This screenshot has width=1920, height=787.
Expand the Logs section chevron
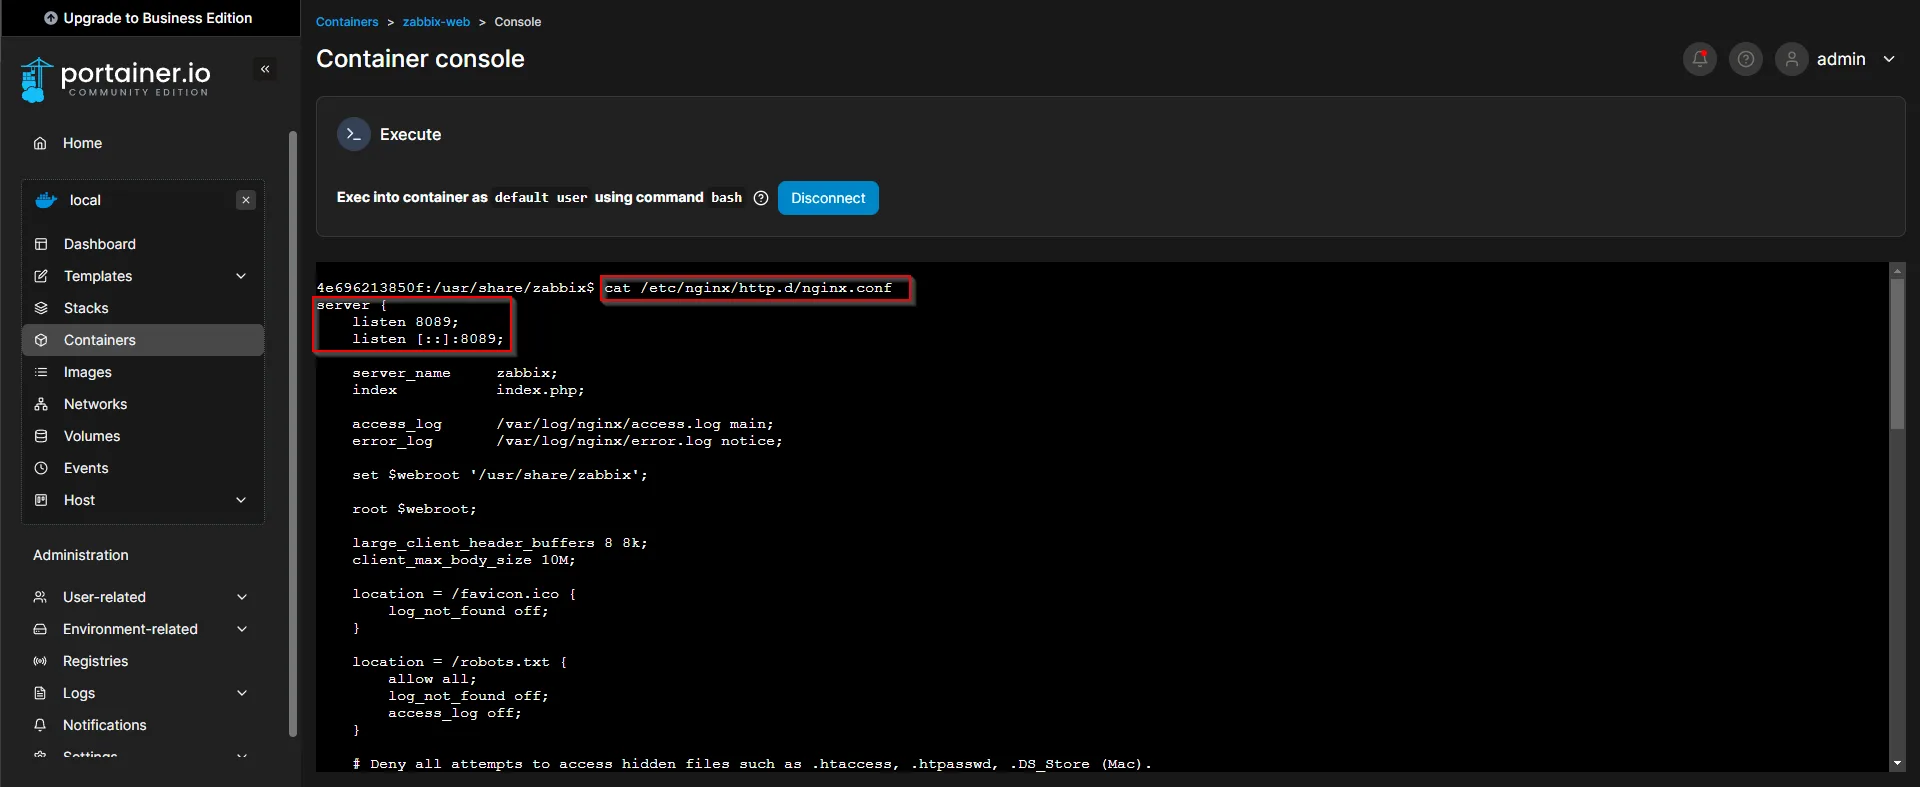coord(242,693)
